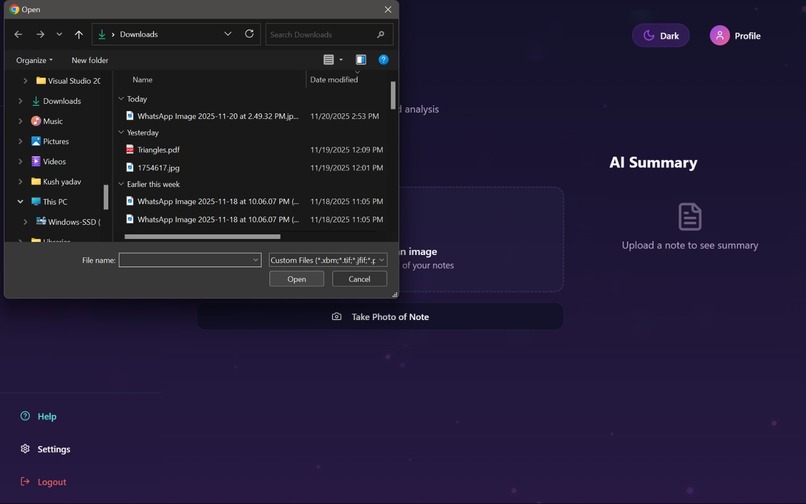Screen dimensions: 806x504
Task: Open the view options dropdown arrow
Action: (x=341, y=60)
